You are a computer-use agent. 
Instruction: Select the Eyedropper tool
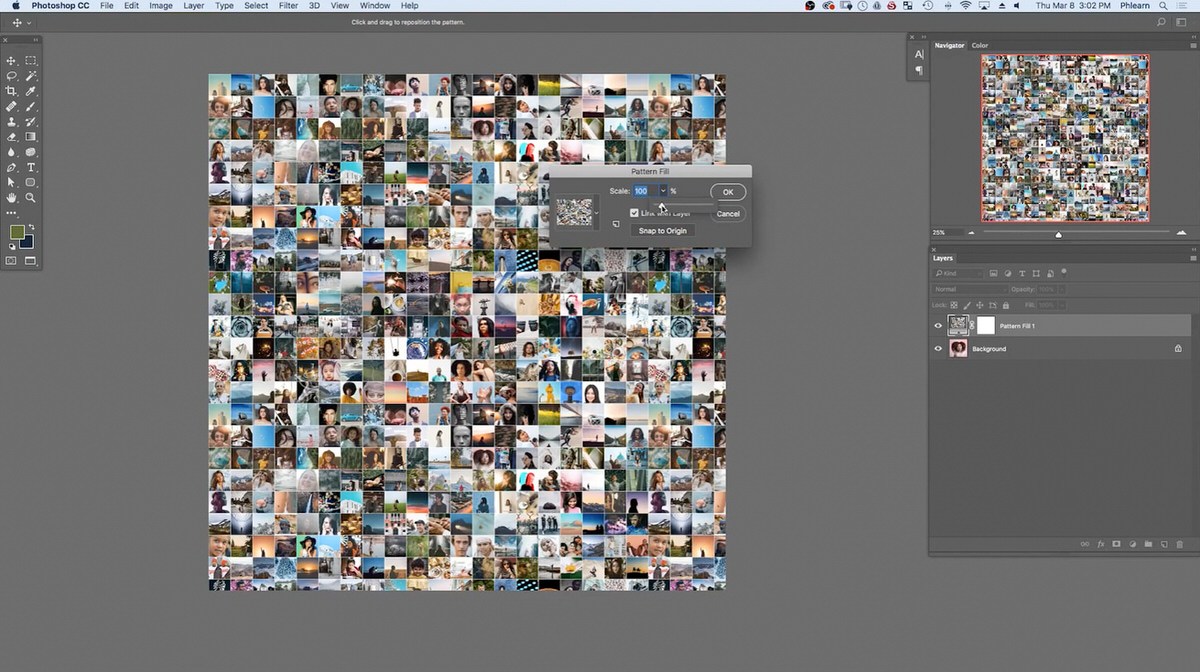tap(31, 91)
